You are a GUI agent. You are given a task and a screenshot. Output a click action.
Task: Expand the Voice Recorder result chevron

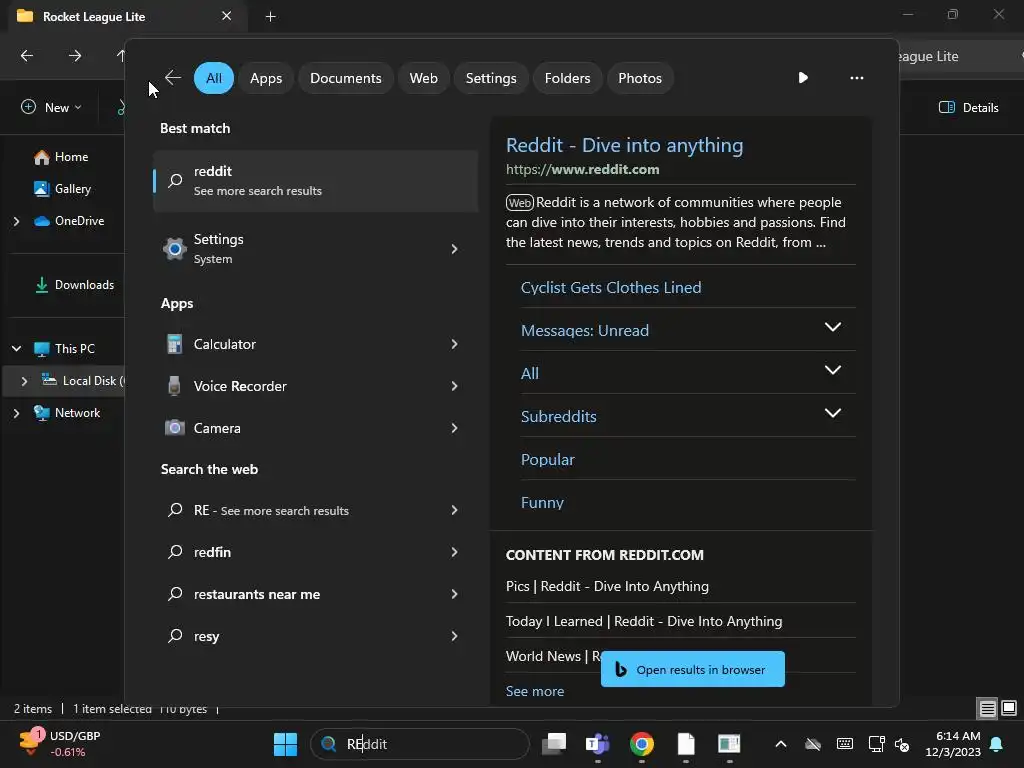point(455,386)
